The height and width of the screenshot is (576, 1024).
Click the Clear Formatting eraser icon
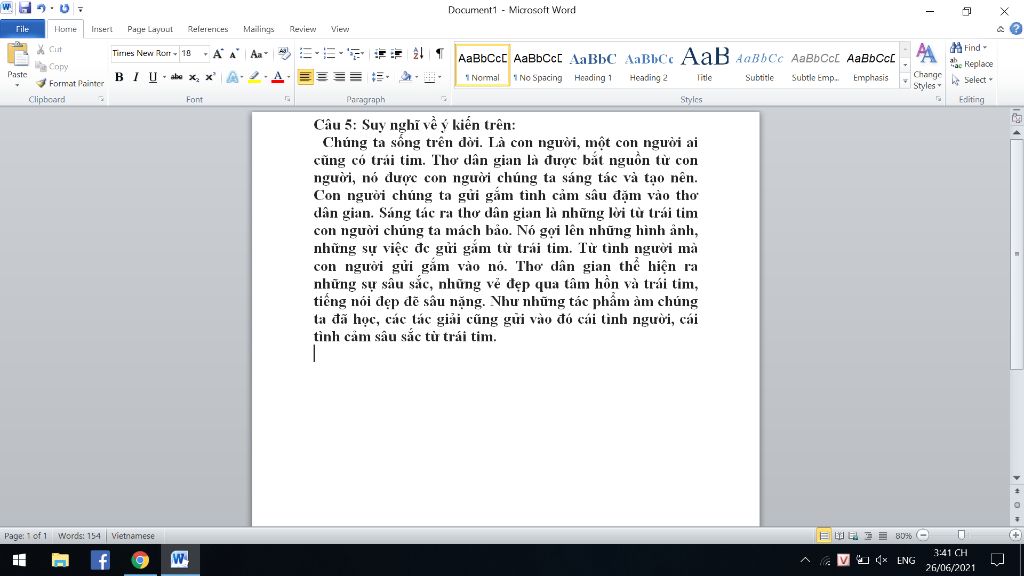(283, 54)
